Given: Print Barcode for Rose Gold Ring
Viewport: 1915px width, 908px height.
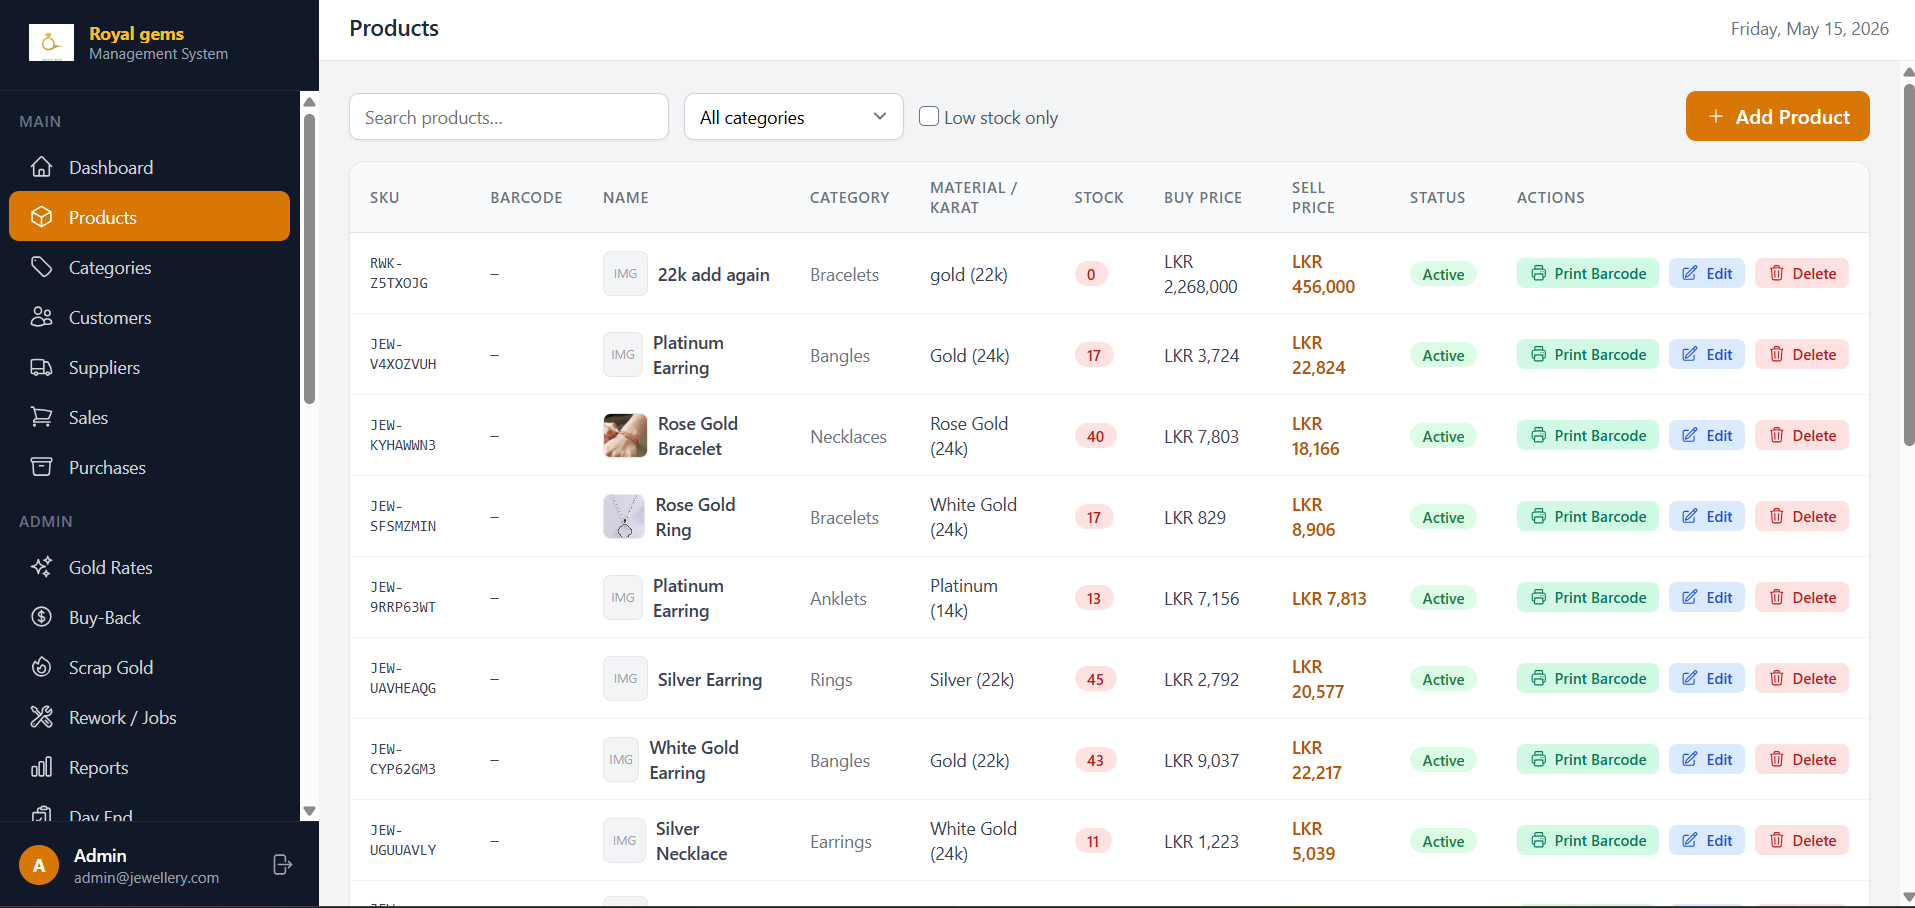Looking at the screenshot, I should (1588, 516).
